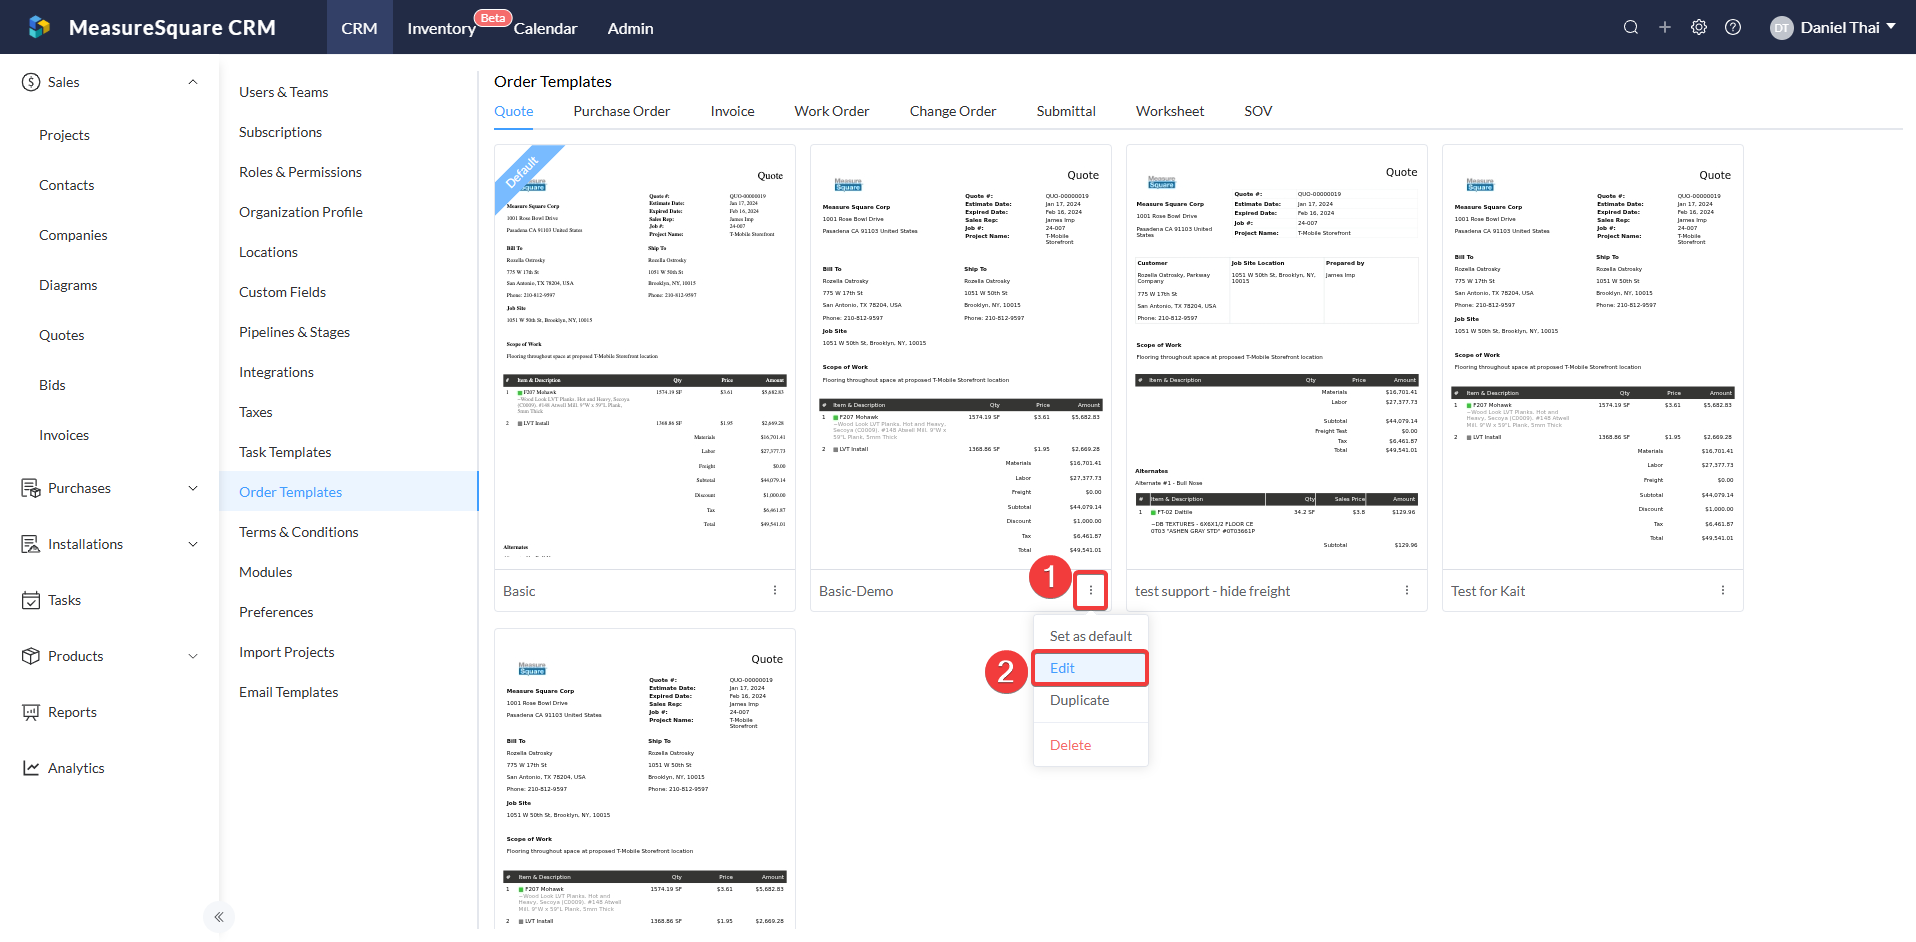Choose Set as default from context menu
The width and height of the screenshot is (1916, 942).
1091,636
